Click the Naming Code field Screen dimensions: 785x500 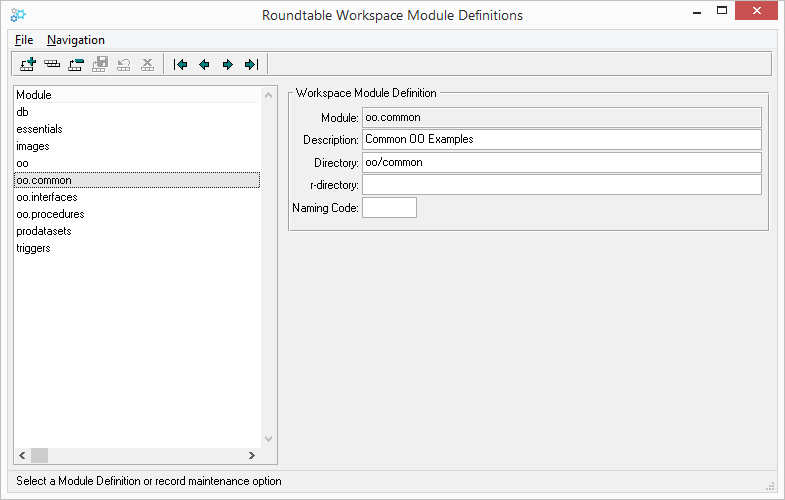tap(389, 208)
